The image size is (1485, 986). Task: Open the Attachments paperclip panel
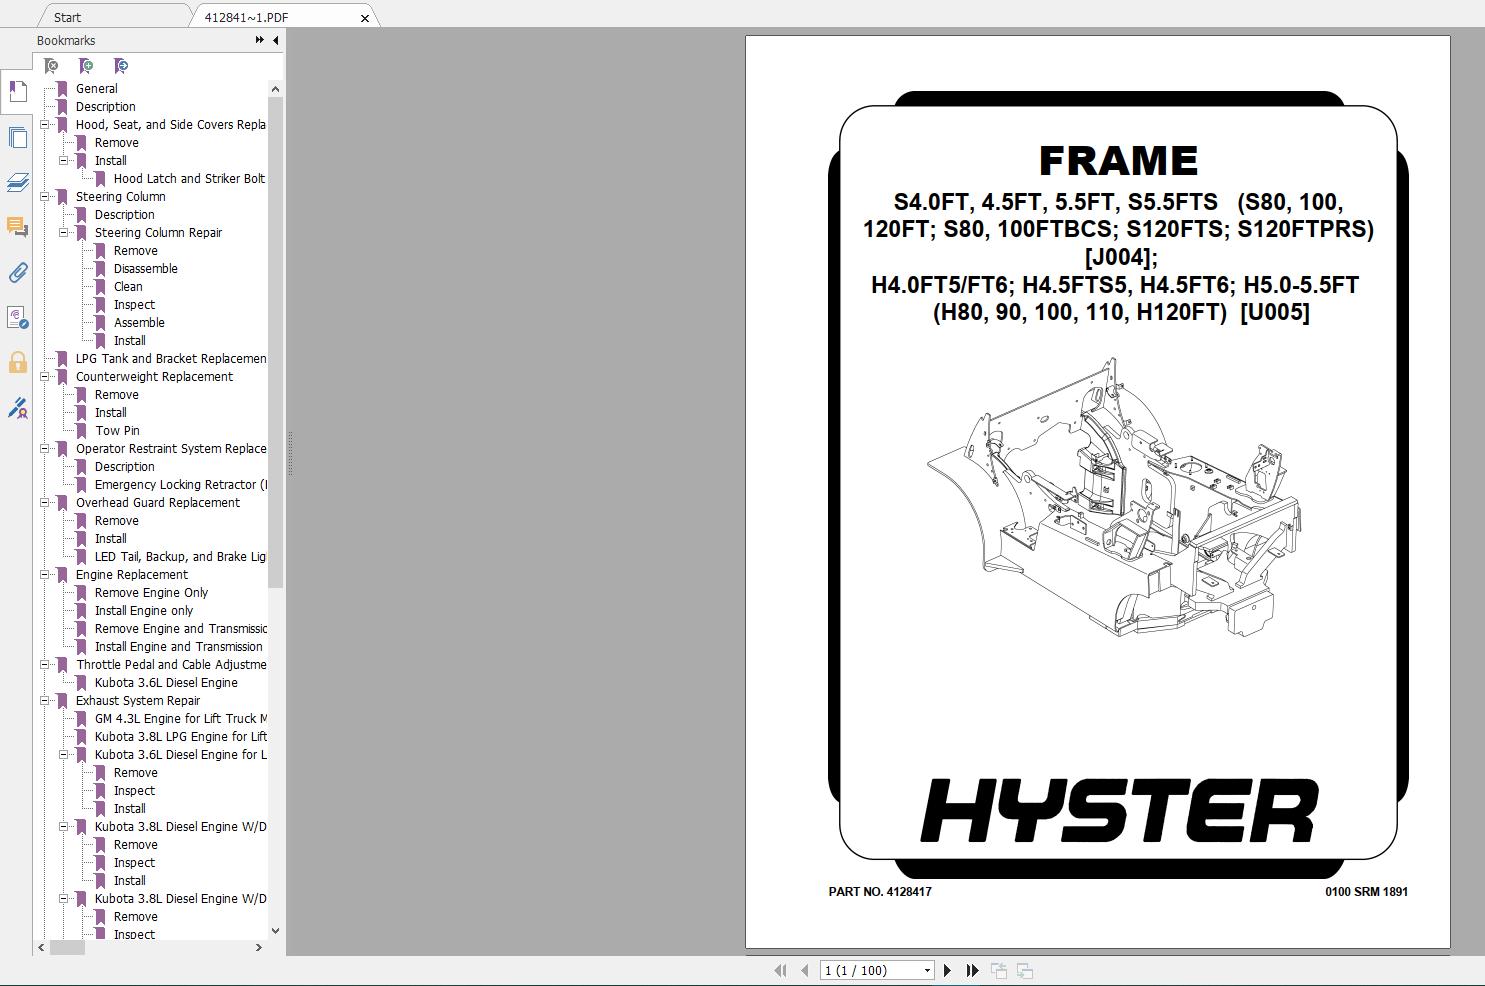[17, 272]
